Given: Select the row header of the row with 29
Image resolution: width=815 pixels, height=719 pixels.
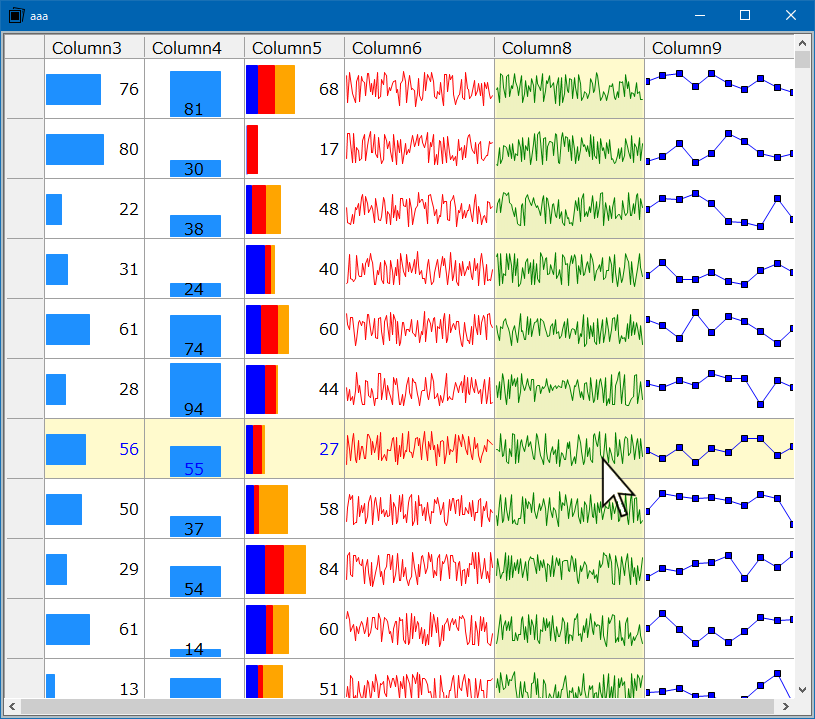Looking at the screenshot, I should [x=24, y=569].
